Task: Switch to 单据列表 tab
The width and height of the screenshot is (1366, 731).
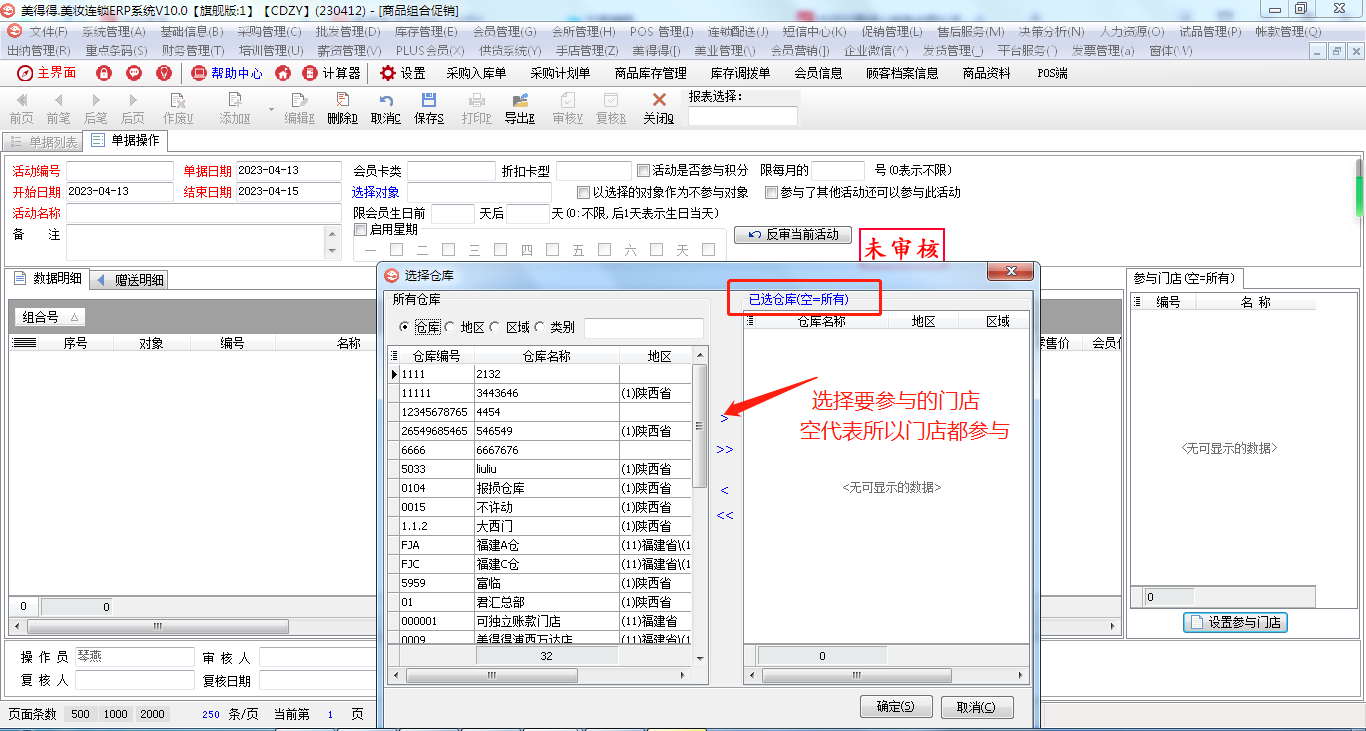Action: click(x=43, y=142)
